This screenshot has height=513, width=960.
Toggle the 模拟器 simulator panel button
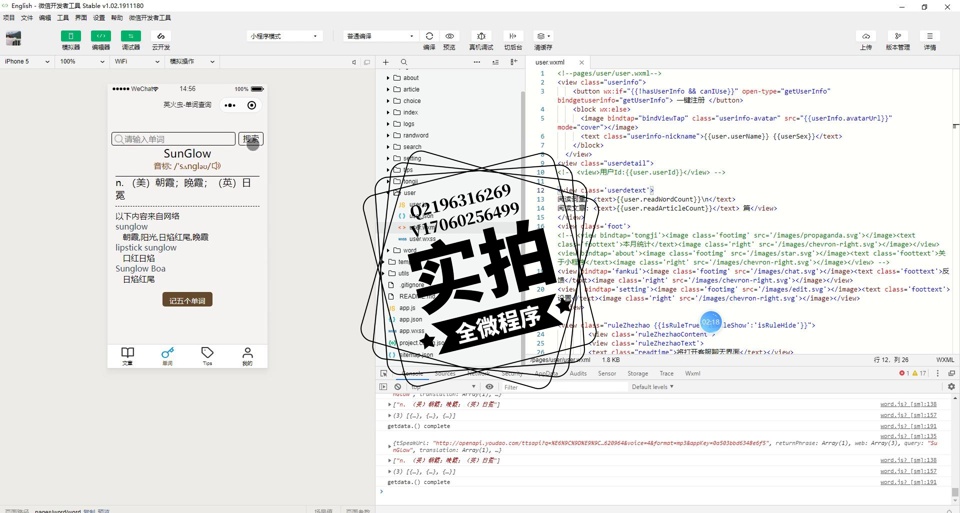71,36
